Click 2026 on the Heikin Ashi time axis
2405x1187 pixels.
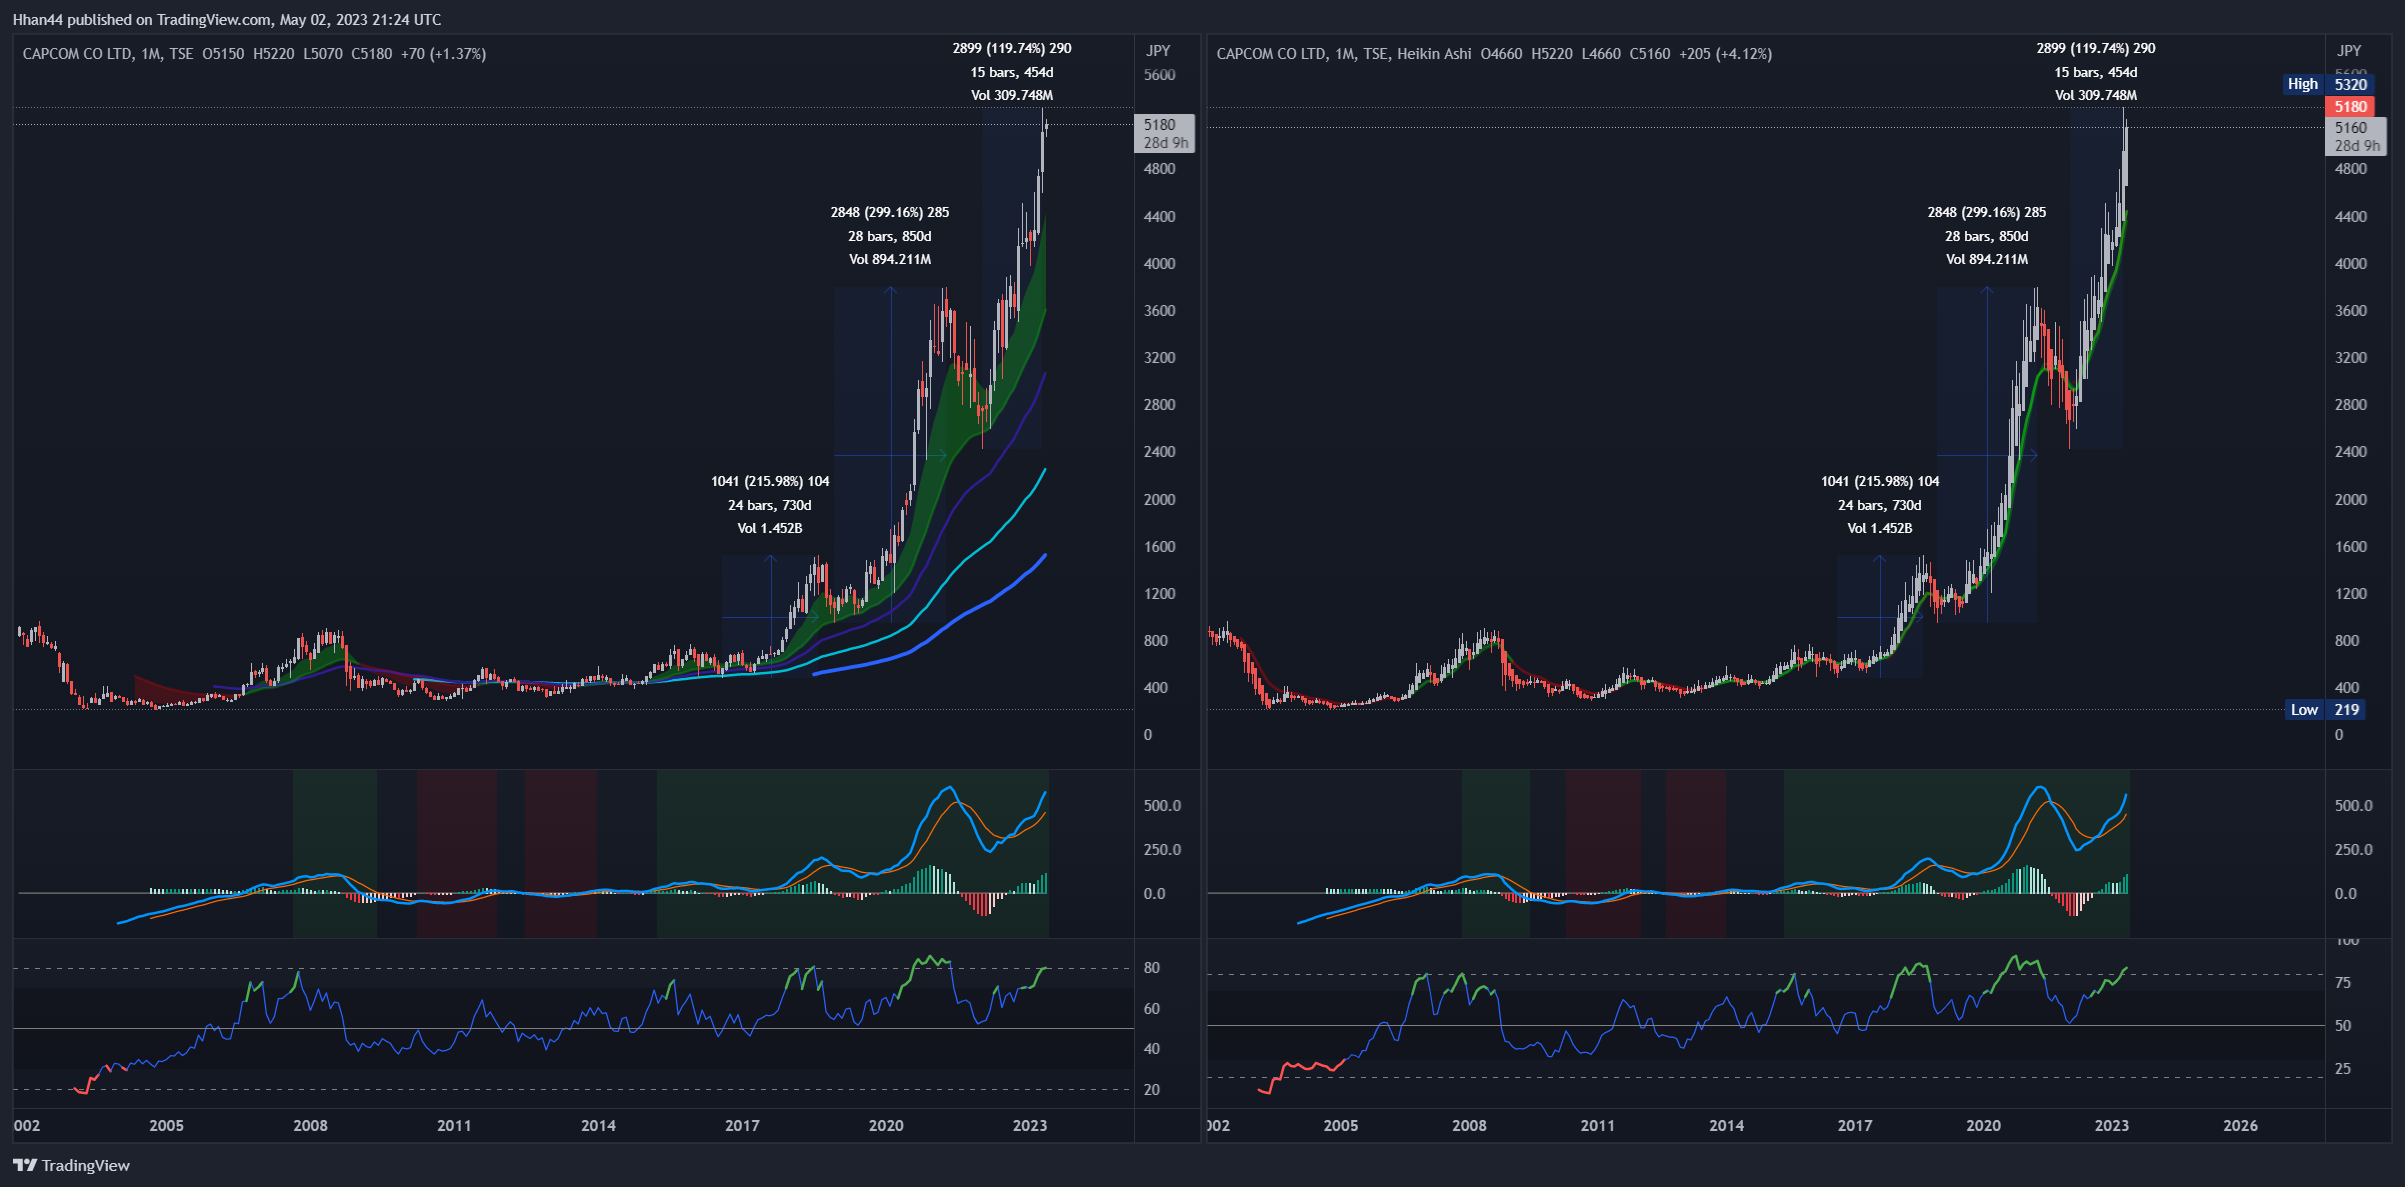[x=2240, y=1125]
